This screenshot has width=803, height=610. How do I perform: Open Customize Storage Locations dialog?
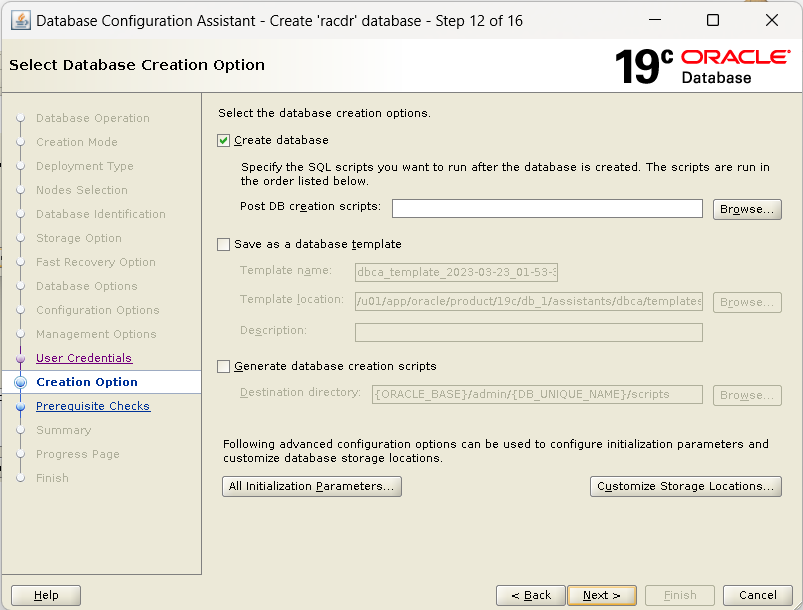pyautogui.click(x=686, y=486)
